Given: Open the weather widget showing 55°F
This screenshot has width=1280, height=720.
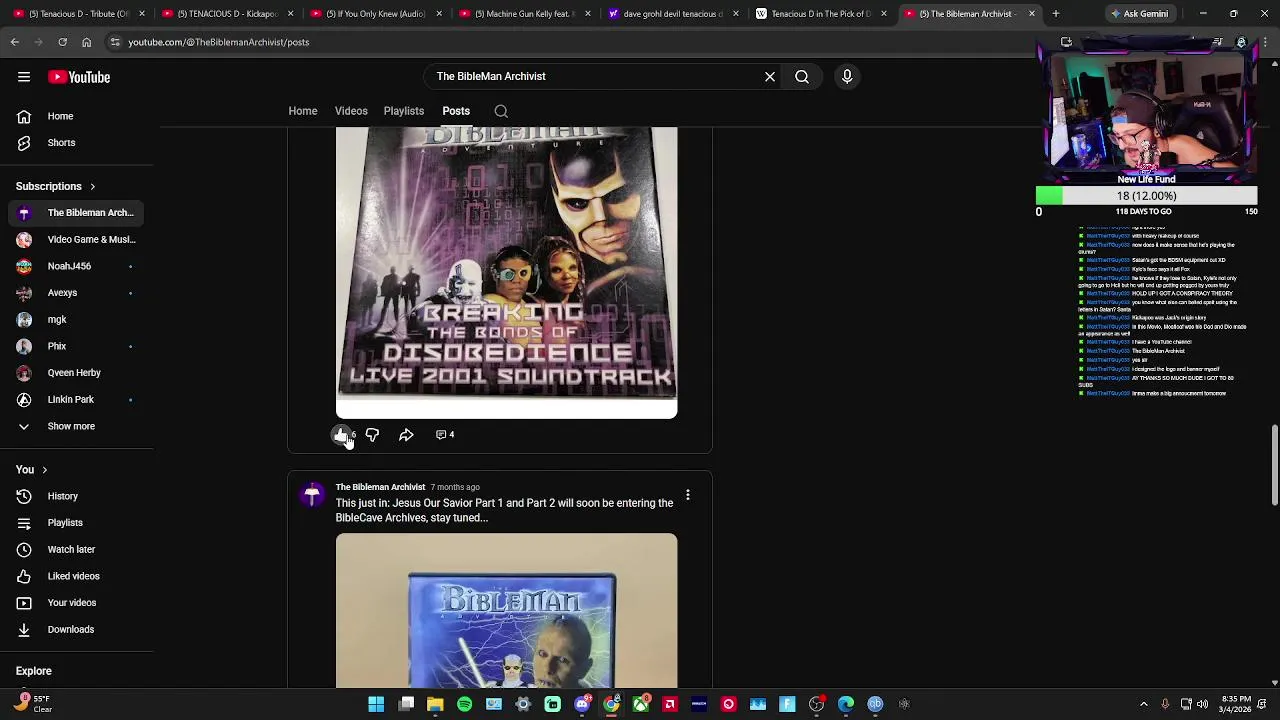Looking at the screenshot, I should pos(33,704).
